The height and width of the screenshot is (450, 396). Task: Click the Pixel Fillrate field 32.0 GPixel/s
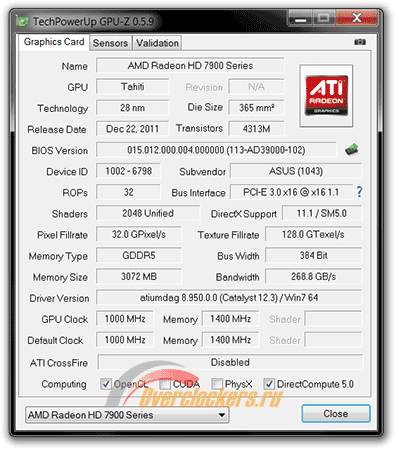coord(139,234)
